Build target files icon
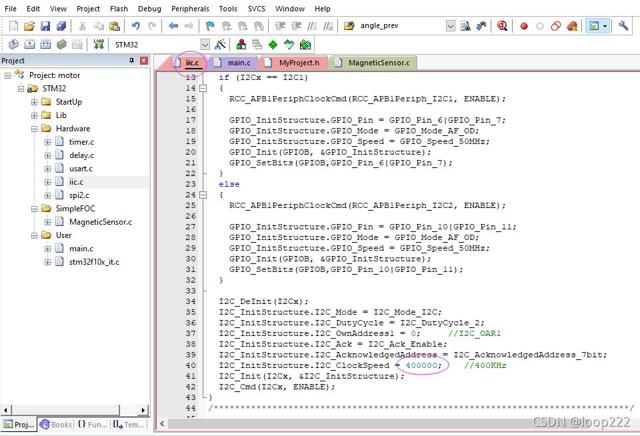This screenshot has width=640, height=436. tap(29, 44)
